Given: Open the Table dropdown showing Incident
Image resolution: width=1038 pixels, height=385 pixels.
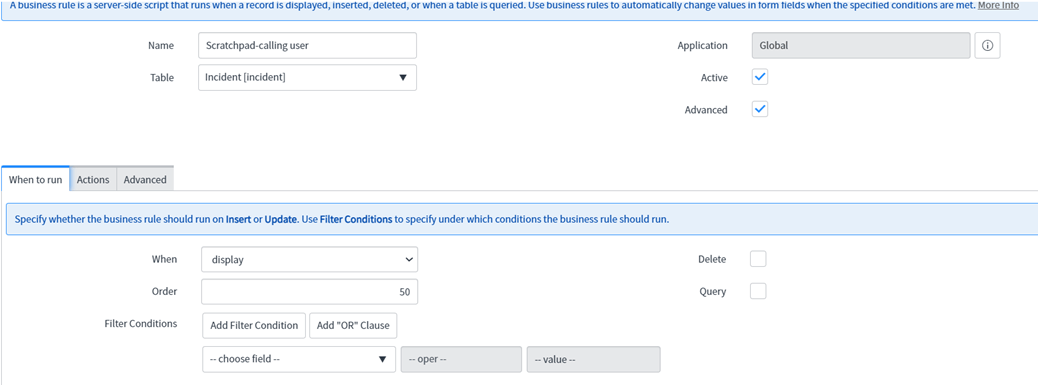Looking at the screenshot, I should pyautogui.click(x=307, y=77).
